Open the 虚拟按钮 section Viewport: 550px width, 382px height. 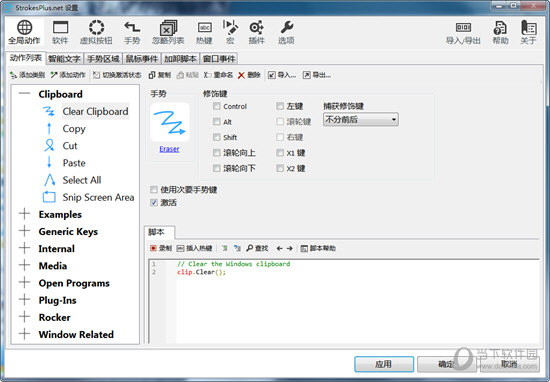pos(96,32)
